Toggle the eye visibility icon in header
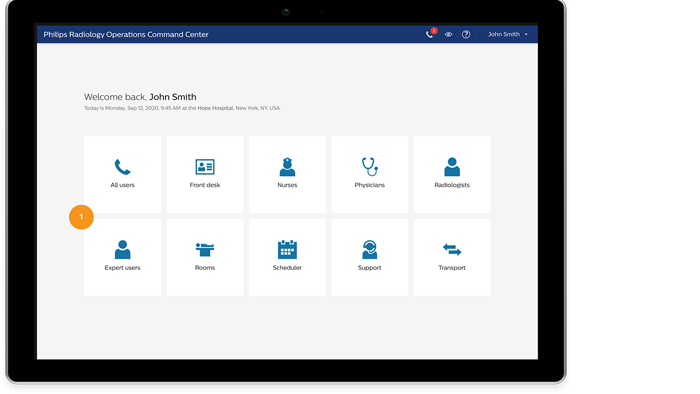The height and width of the screenshot is (394, 700). (448, 34)
